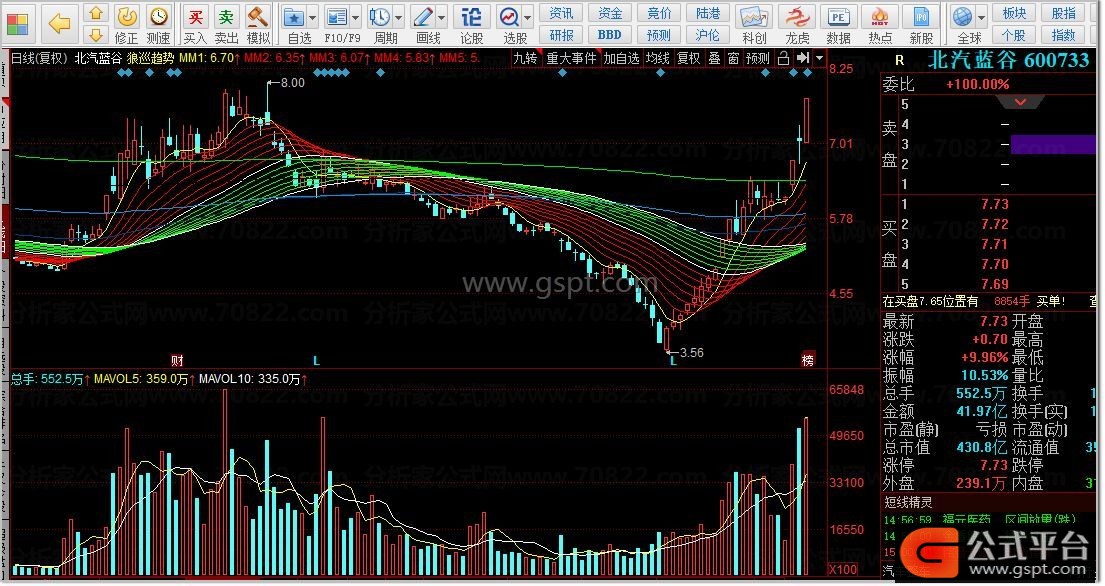
Task: Click the 股指 index futures button
Action: point(1063,13)
